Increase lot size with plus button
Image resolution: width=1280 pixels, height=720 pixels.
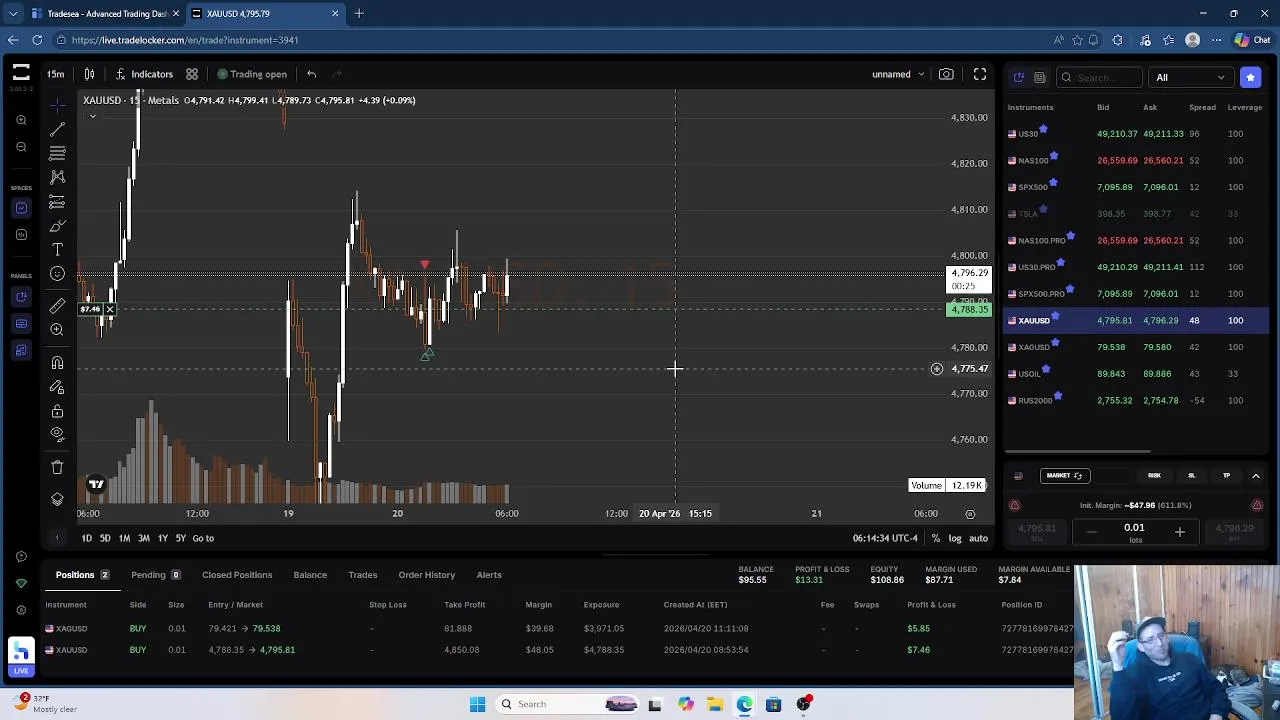point(1179,532)
